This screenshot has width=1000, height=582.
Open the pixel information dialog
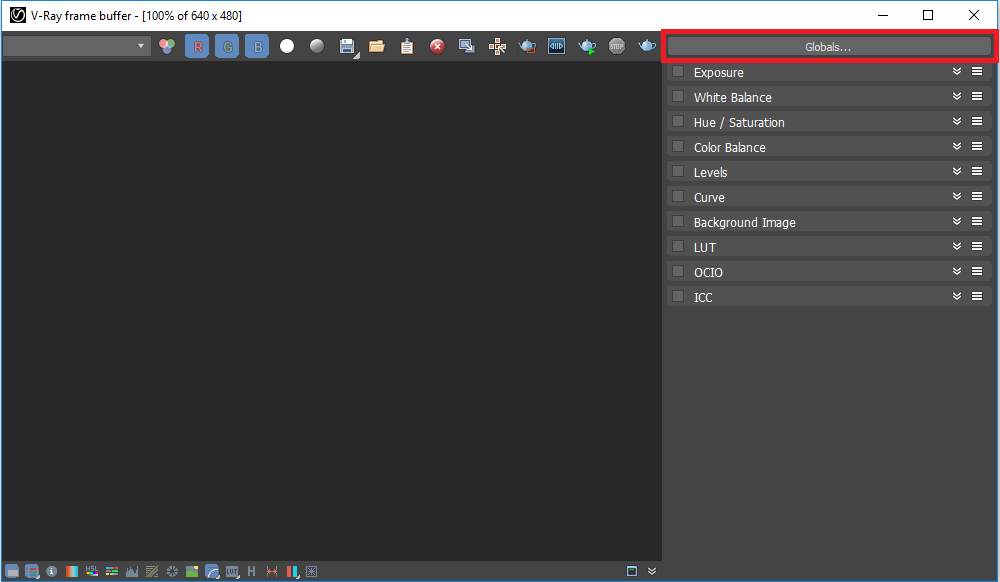point(52,571)
